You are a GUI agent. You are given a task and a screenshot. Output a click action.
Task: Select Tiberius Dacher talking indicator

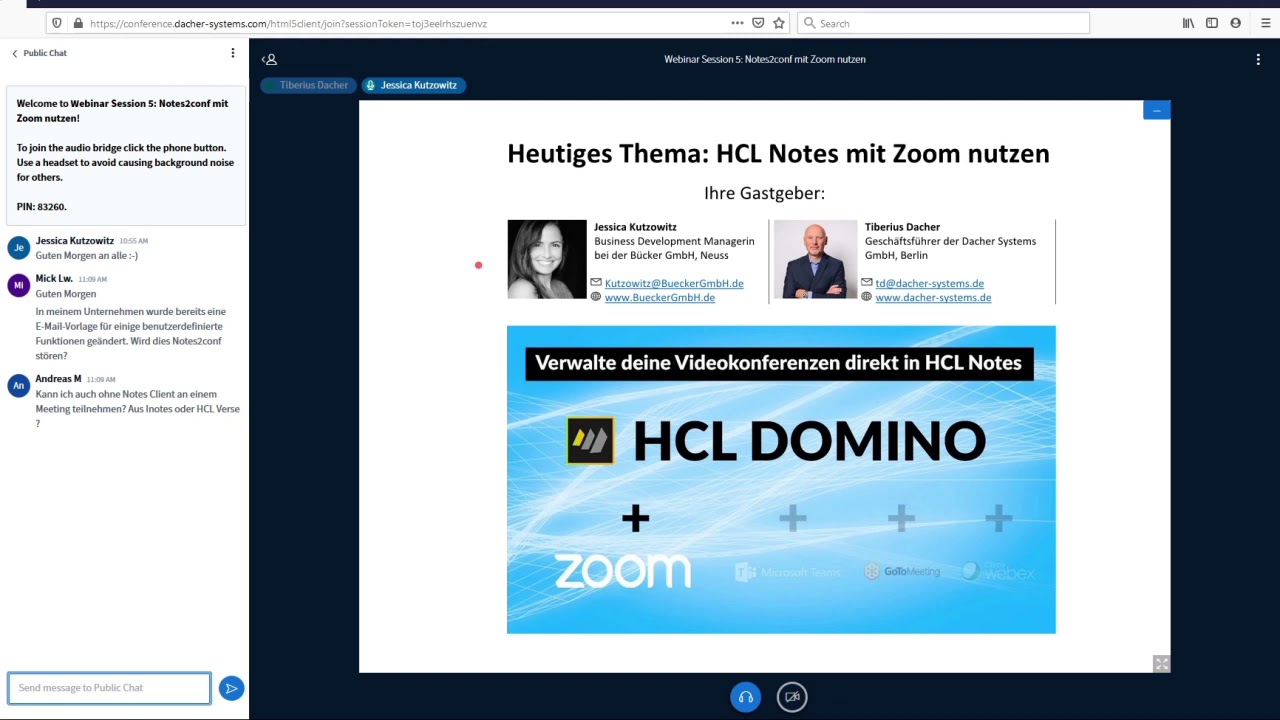point(307,85)
